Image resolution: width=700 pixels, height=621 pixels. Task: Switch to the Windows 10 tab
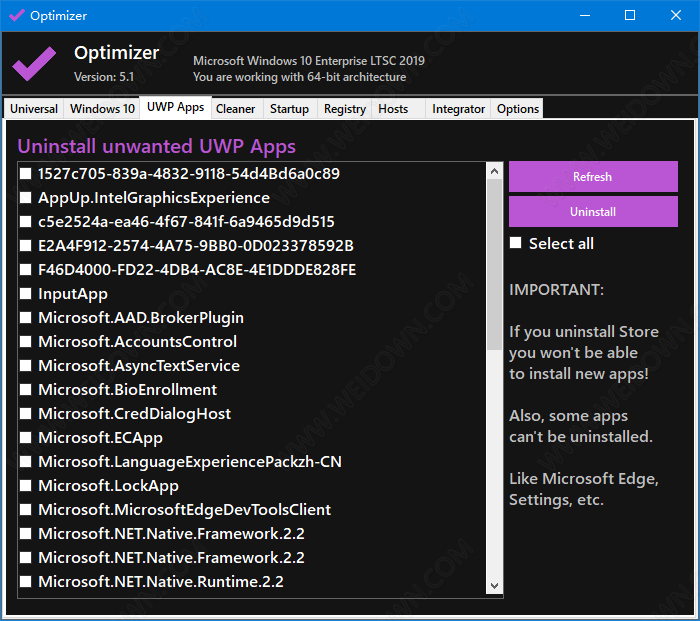tap(102, 109)
